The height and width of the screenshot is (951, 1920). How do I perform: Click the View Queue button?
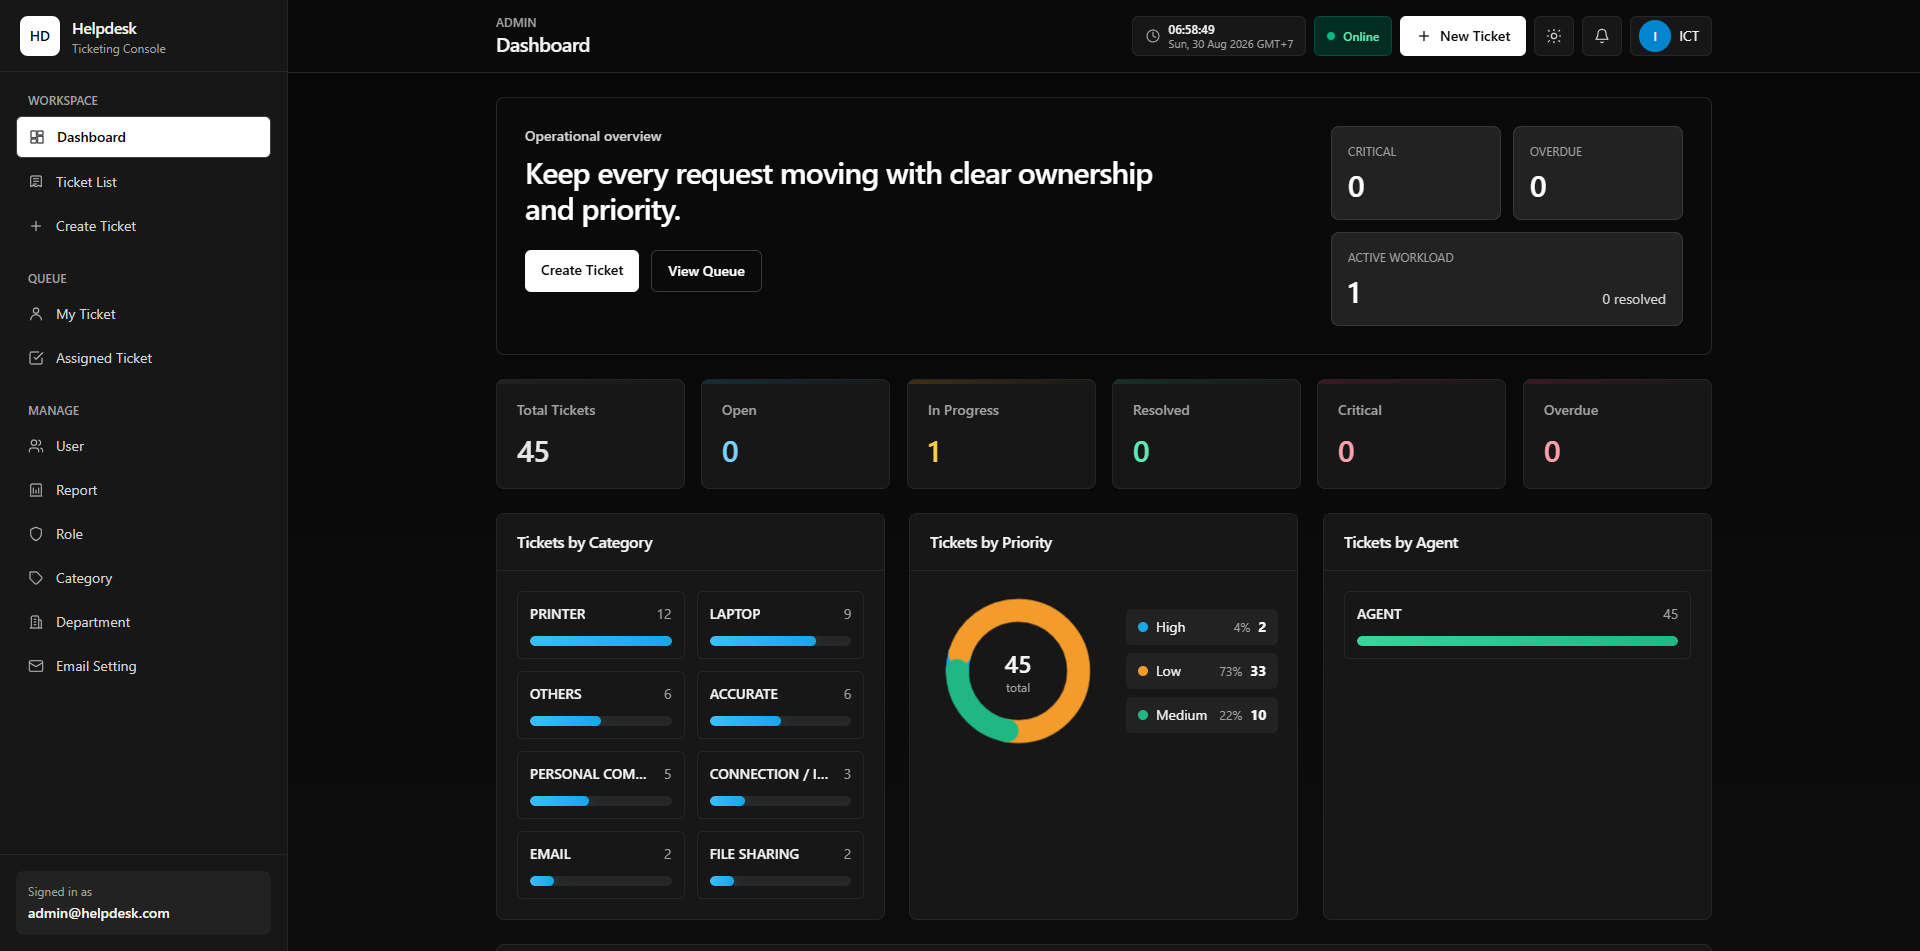coord(706,271)
